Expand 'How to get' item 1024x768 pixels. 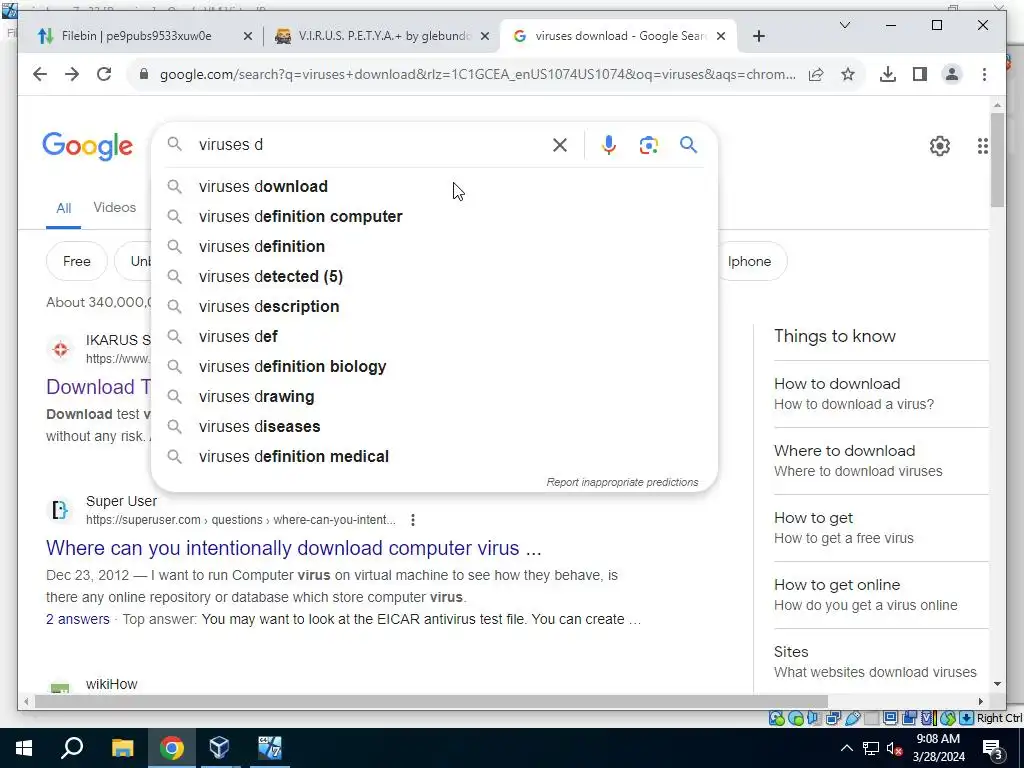pyautogui.click(x=881, y=528)
